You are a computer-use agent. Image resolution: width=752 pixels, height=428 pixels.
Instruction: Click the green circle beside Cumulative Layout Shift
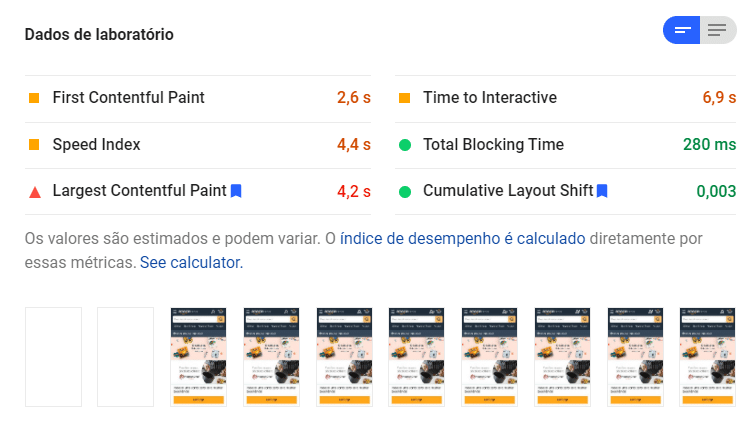pos(404,191)
